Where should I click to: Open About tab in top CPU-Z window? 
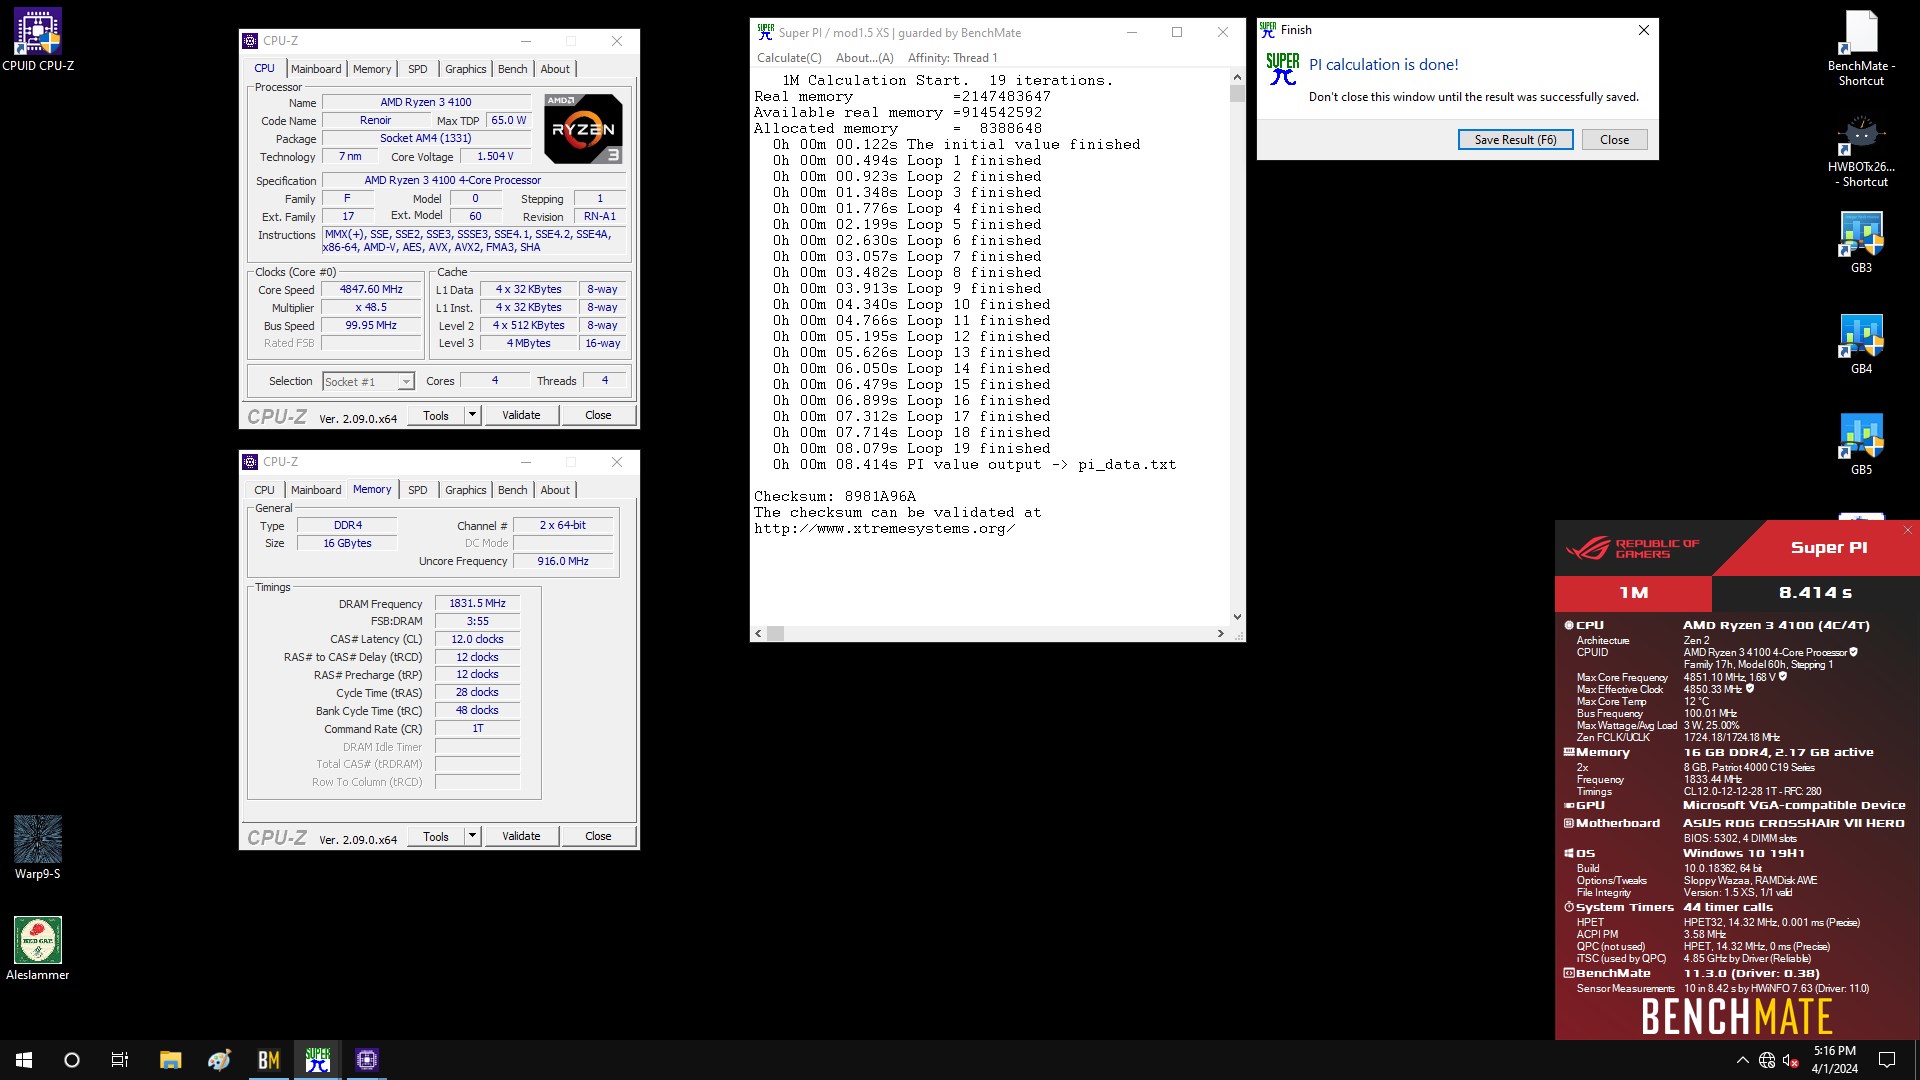[x=555, y=69]
